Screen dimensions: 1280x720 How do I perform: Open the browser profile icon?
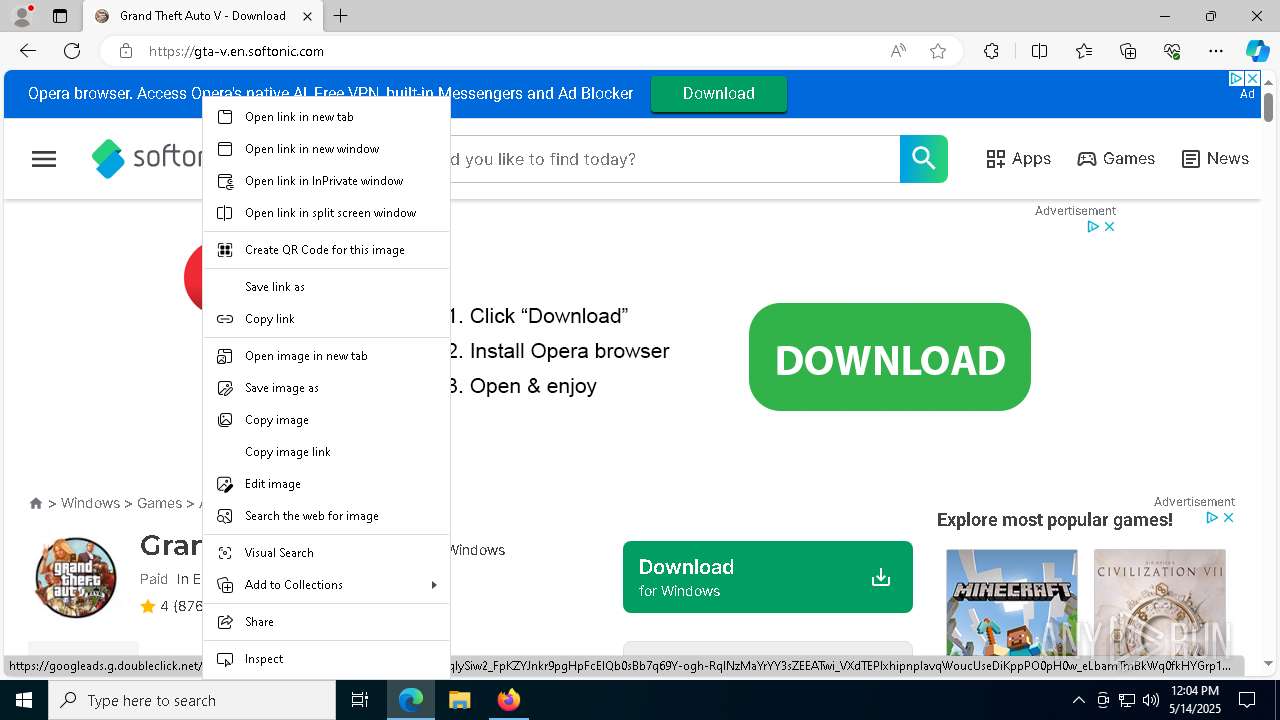coord(21,16)
